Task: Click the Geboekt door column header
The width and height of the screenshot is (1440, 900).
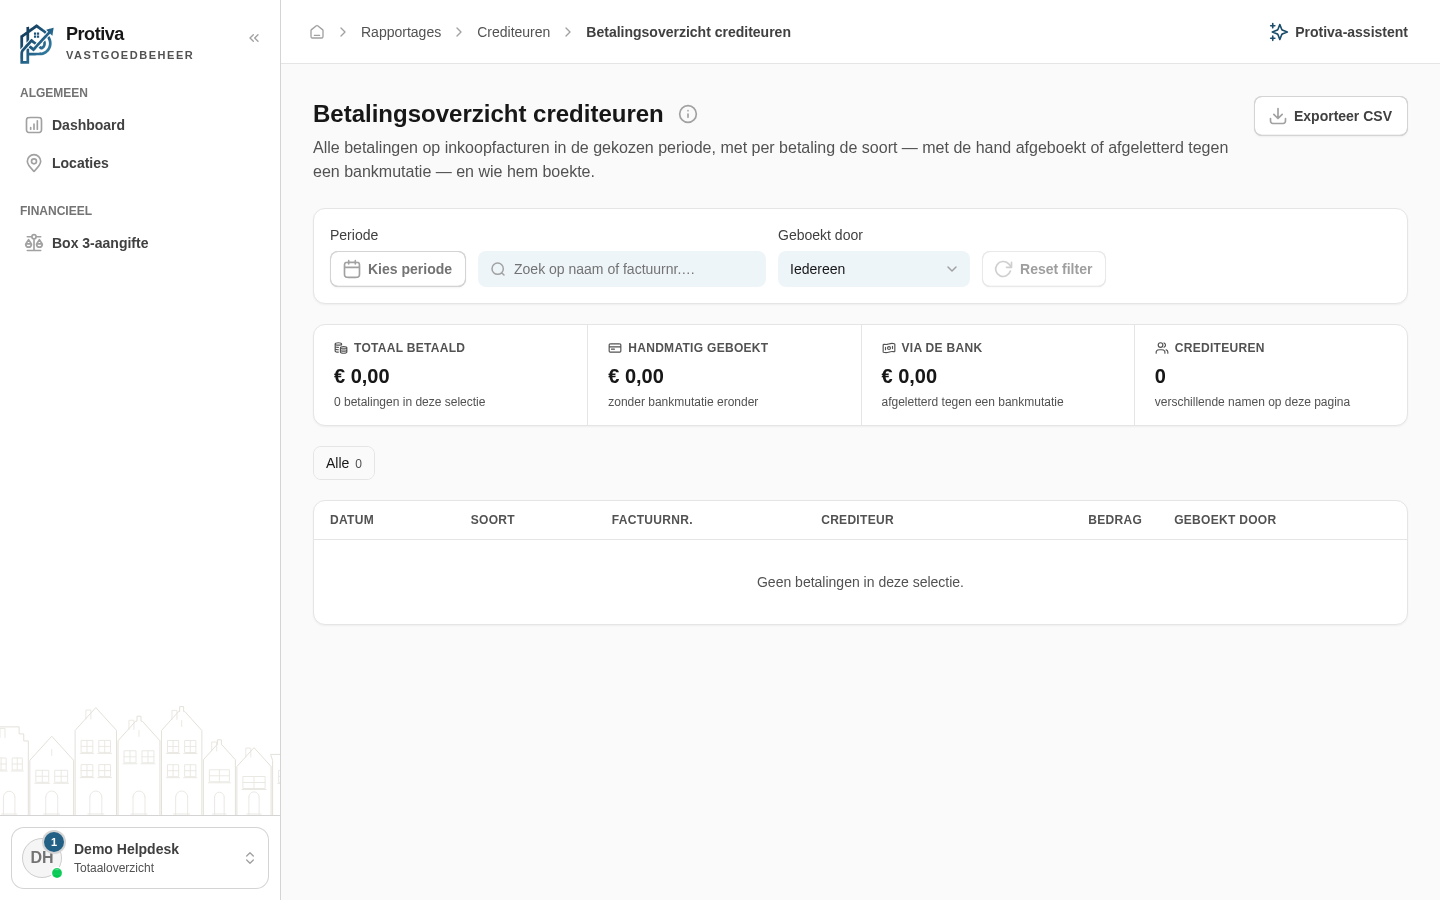Action: 1225,520
